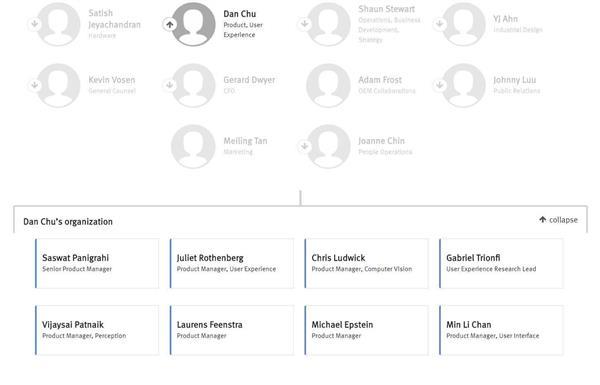600x385 pixels.
Task: Open Gabriel Trionfi's card
Action: click(501, 263)
